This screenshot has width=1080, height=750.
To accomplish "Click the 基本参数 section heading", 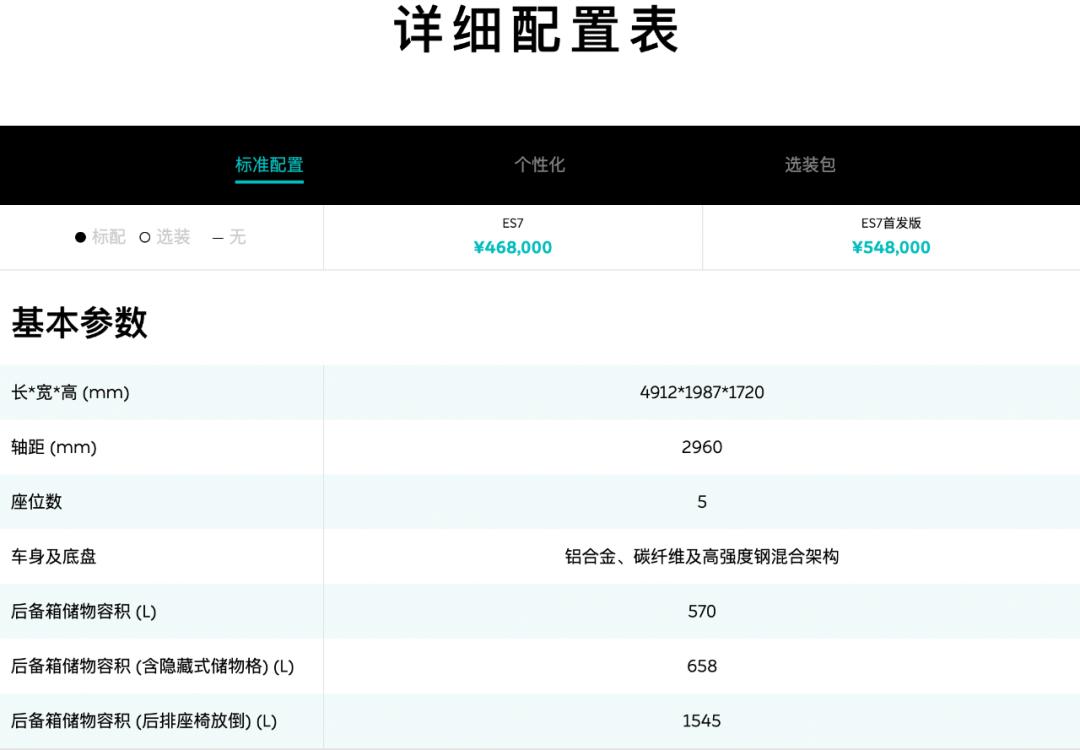I will coord(78,322).
